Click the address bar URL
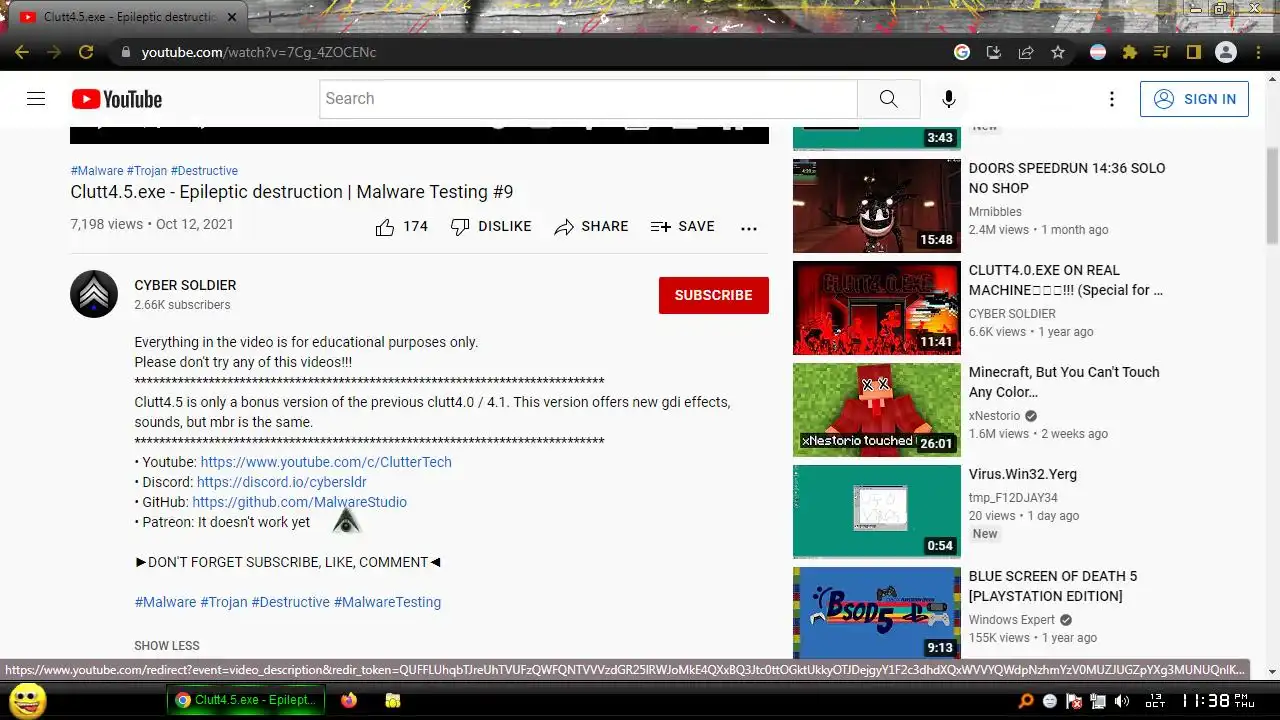This screenshot has height=720, width=1280. point(258,52)
